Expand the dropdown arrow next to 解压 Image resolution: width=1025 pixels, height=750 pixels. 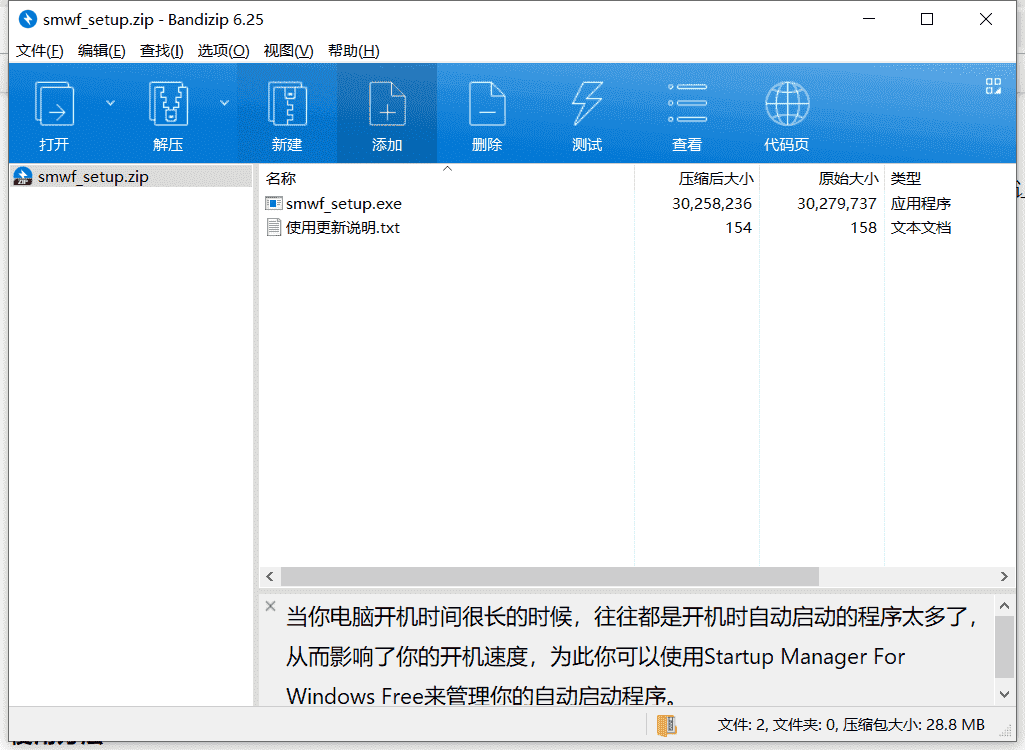[224, 103]
